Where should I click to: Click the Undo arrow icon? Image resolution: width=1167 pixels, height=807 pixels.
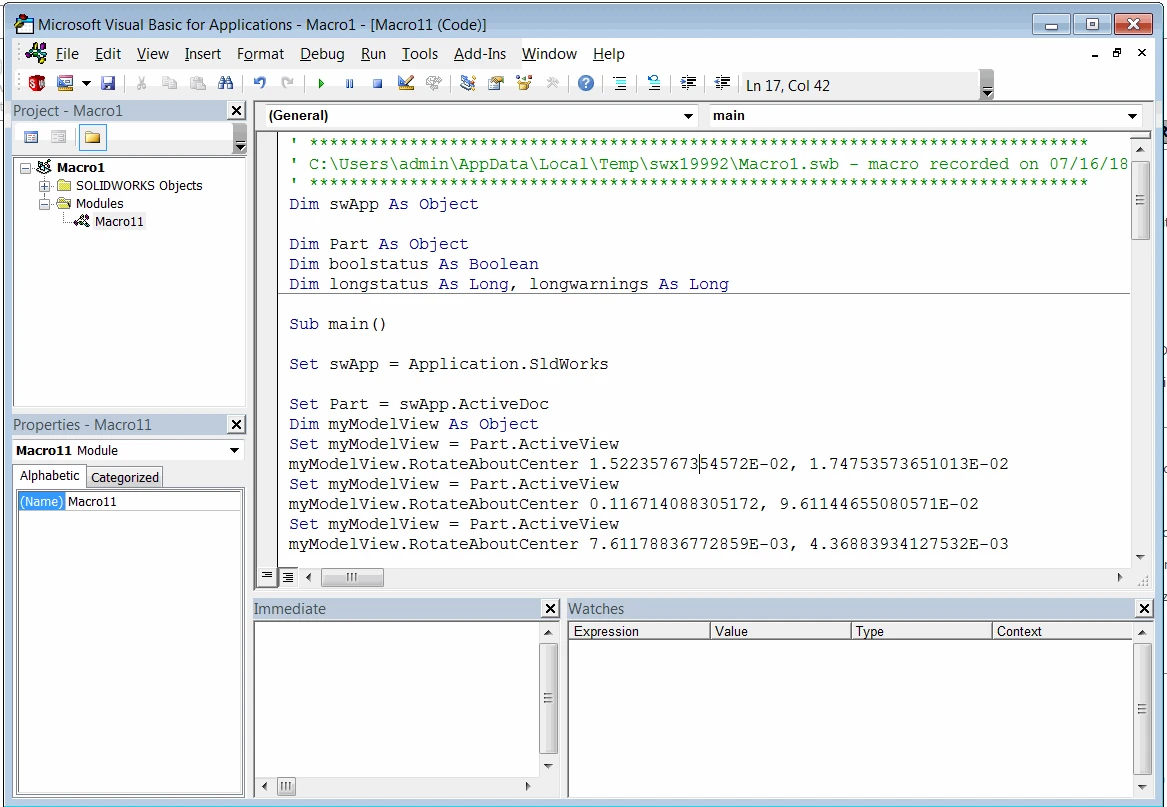pos(260,84)
